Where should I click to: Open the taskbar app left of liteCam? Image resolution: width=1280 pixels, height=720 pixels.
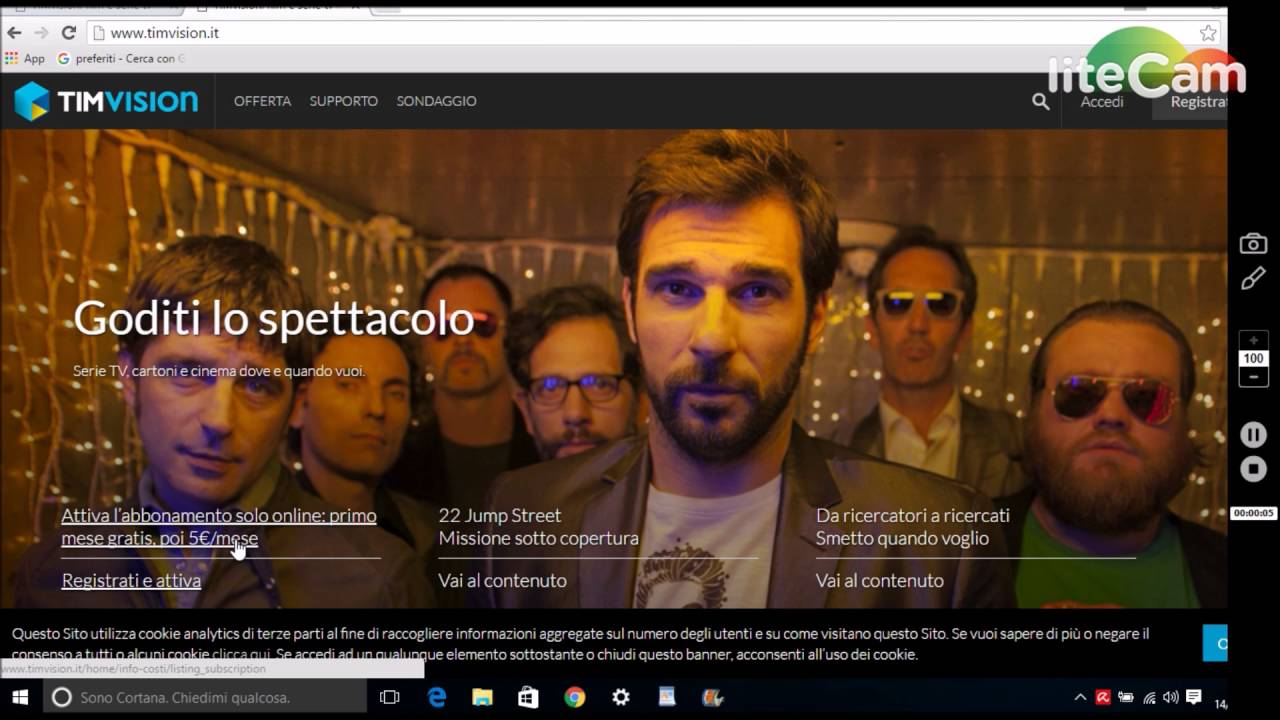pyautogui.click(x=667, y=697)
